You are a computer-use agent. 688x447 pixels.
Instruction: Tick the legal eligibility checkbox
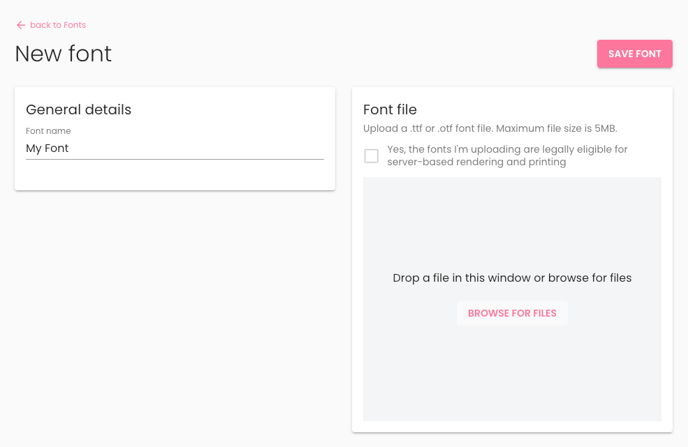tap(371, 156)
